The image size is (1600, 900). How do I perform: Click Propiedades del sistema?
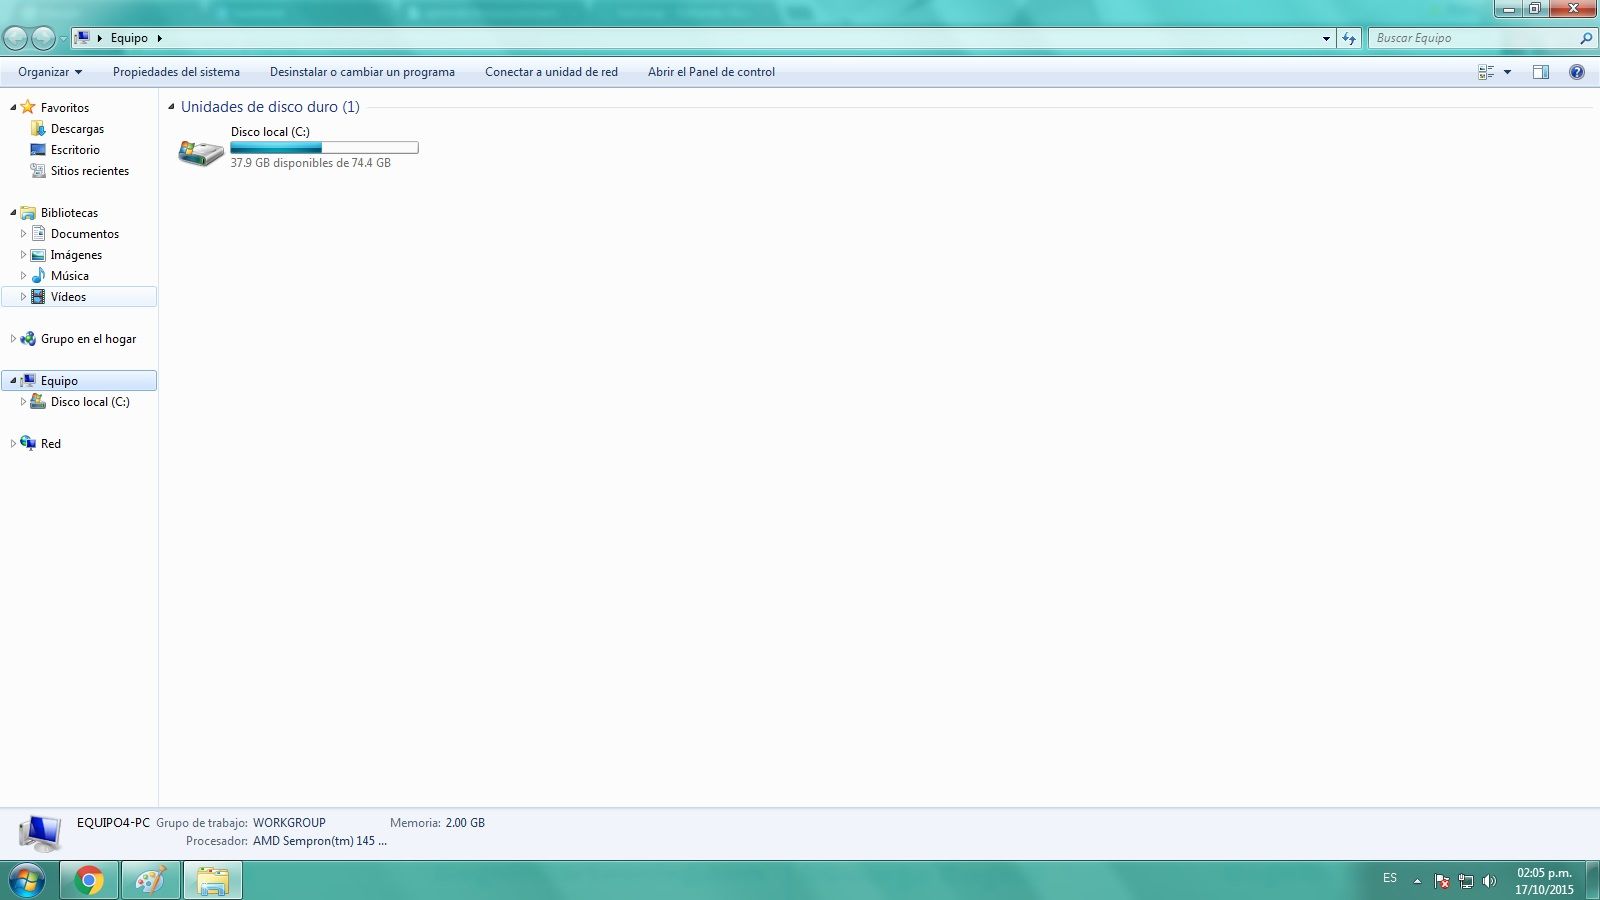tap(176, 72)
